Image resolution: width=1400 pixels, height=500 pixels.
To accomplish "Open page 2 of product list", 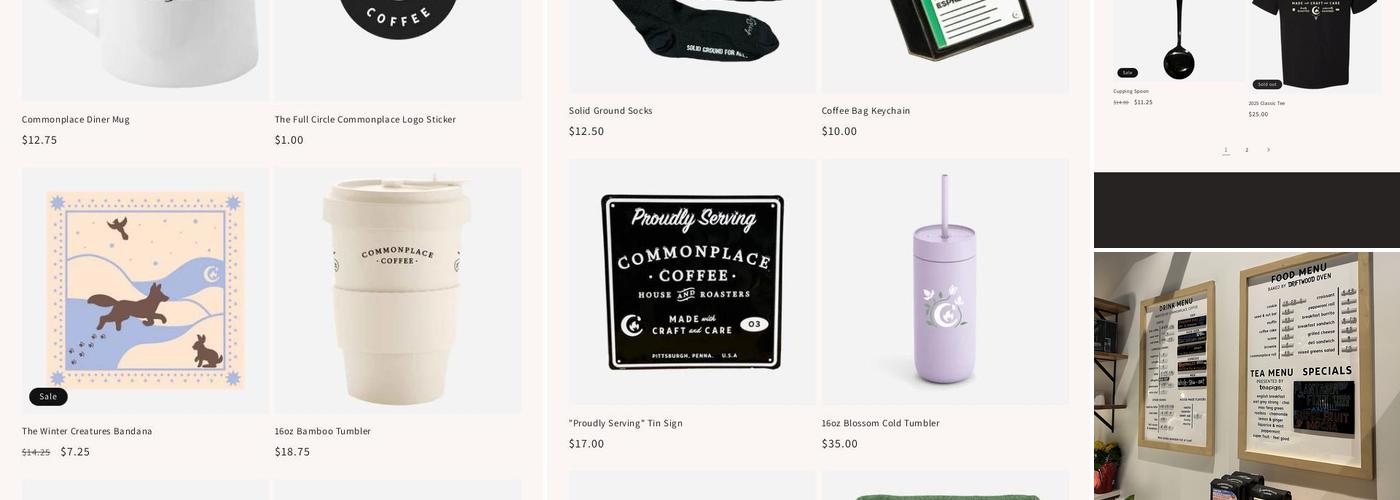I will pos(1247,150).
